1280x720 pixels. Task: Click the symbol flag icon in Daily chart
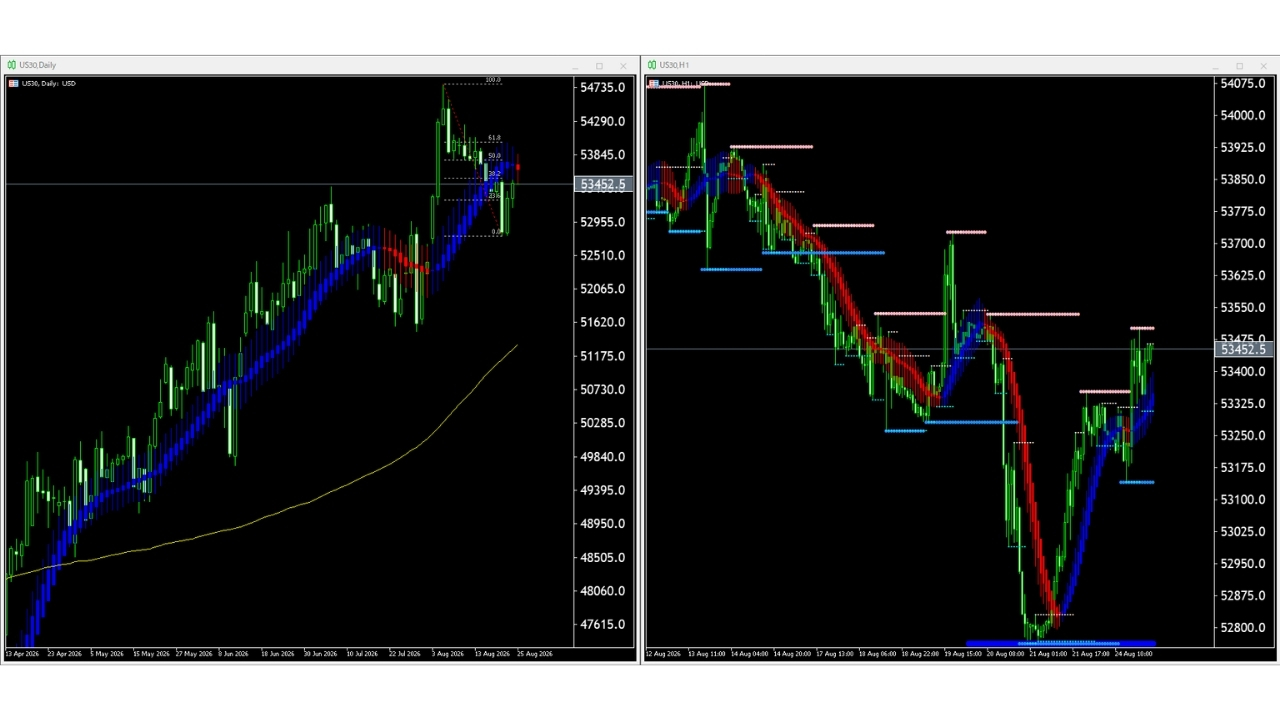pyautogui.click(x=13, y=83)
